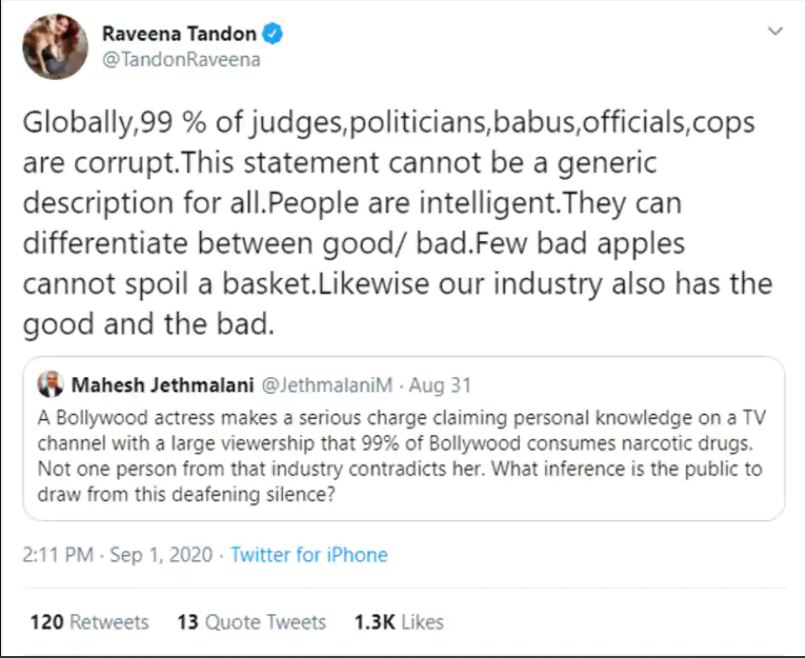Open the @TandonRaveena handle
This screenshot has height=658, width=805.
click(181, 60)
